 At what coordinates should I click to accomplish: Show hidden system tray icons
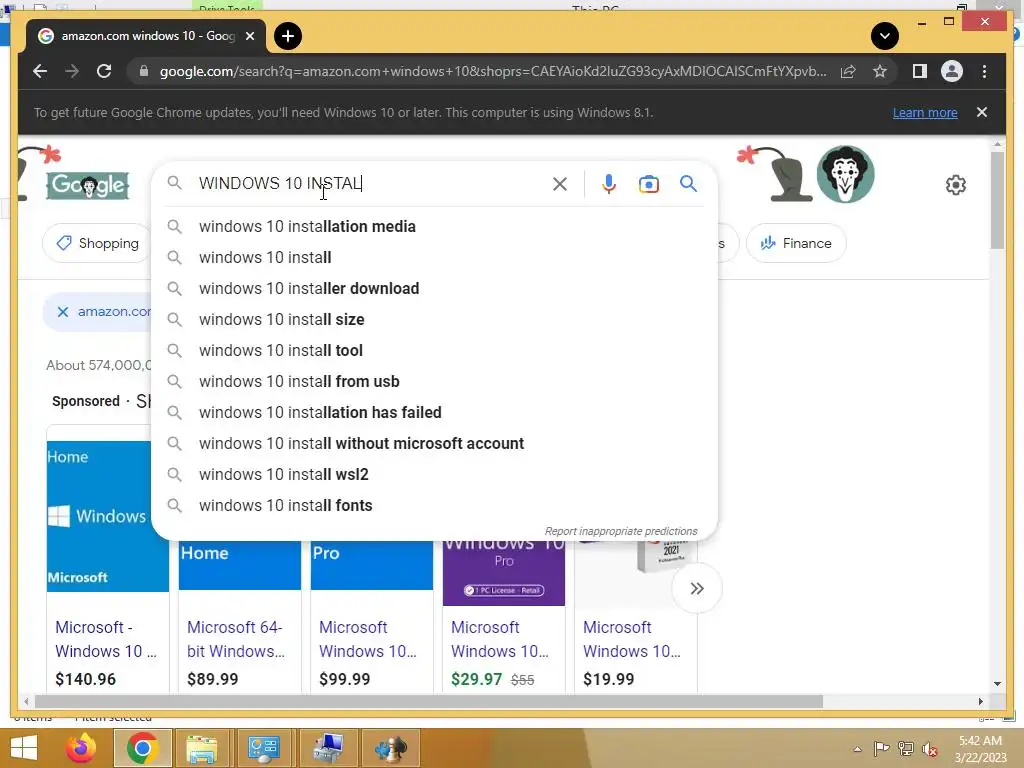pyautogui.click(x=857, y=749)
